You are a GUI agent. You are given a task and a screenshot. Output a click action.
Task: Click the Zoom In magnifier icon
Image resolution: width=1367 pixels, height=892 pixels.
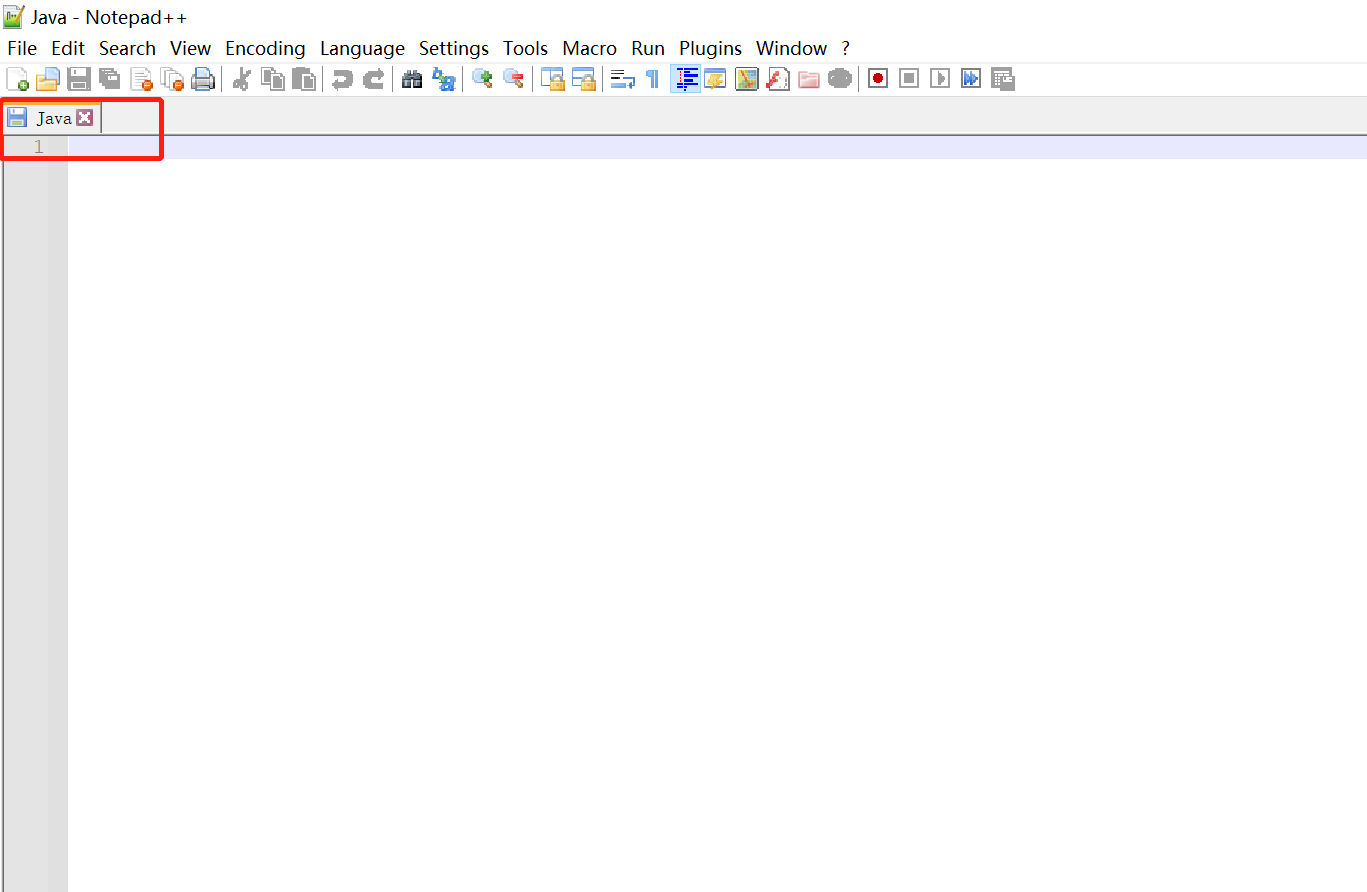pyautogui.click(x=482, y=79)
